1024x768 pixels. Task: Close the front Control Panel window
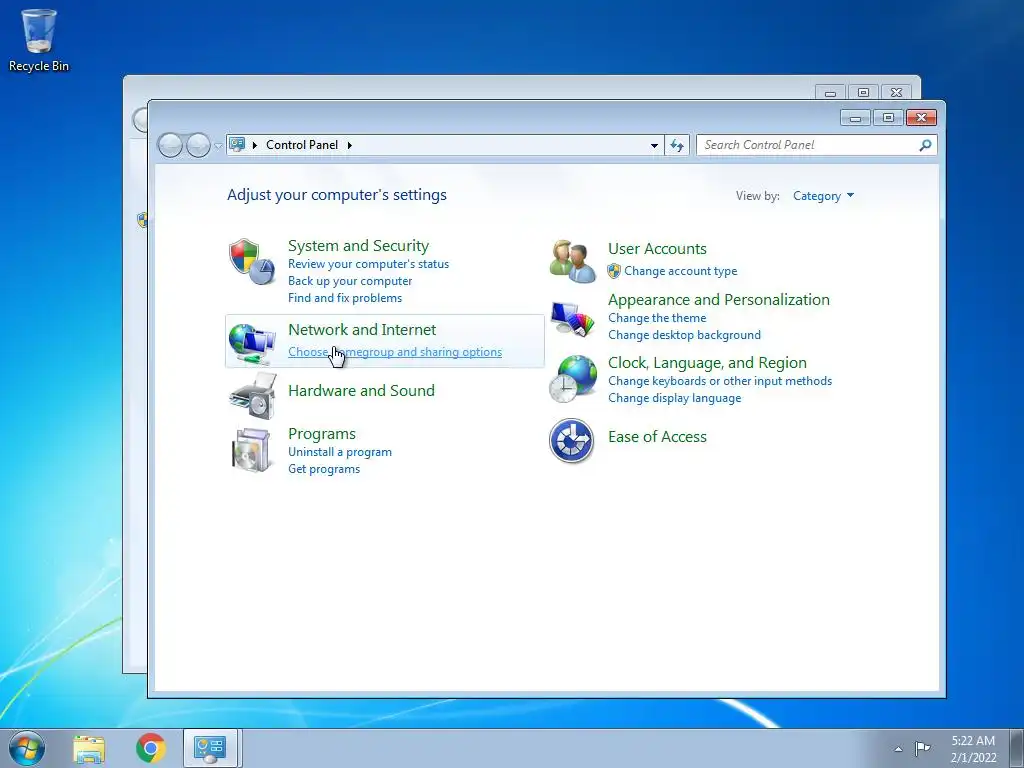[921, 118]
